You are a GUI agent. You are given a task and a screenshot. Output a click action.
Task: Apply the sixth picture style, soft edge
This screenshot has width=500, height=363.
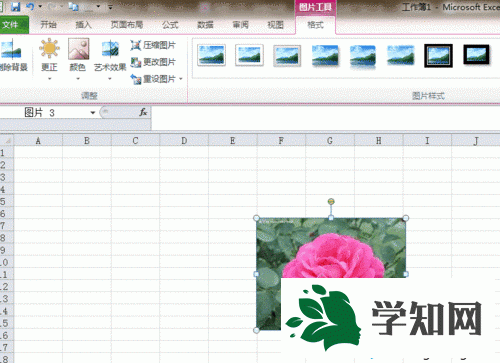click(x=401, y=55)
